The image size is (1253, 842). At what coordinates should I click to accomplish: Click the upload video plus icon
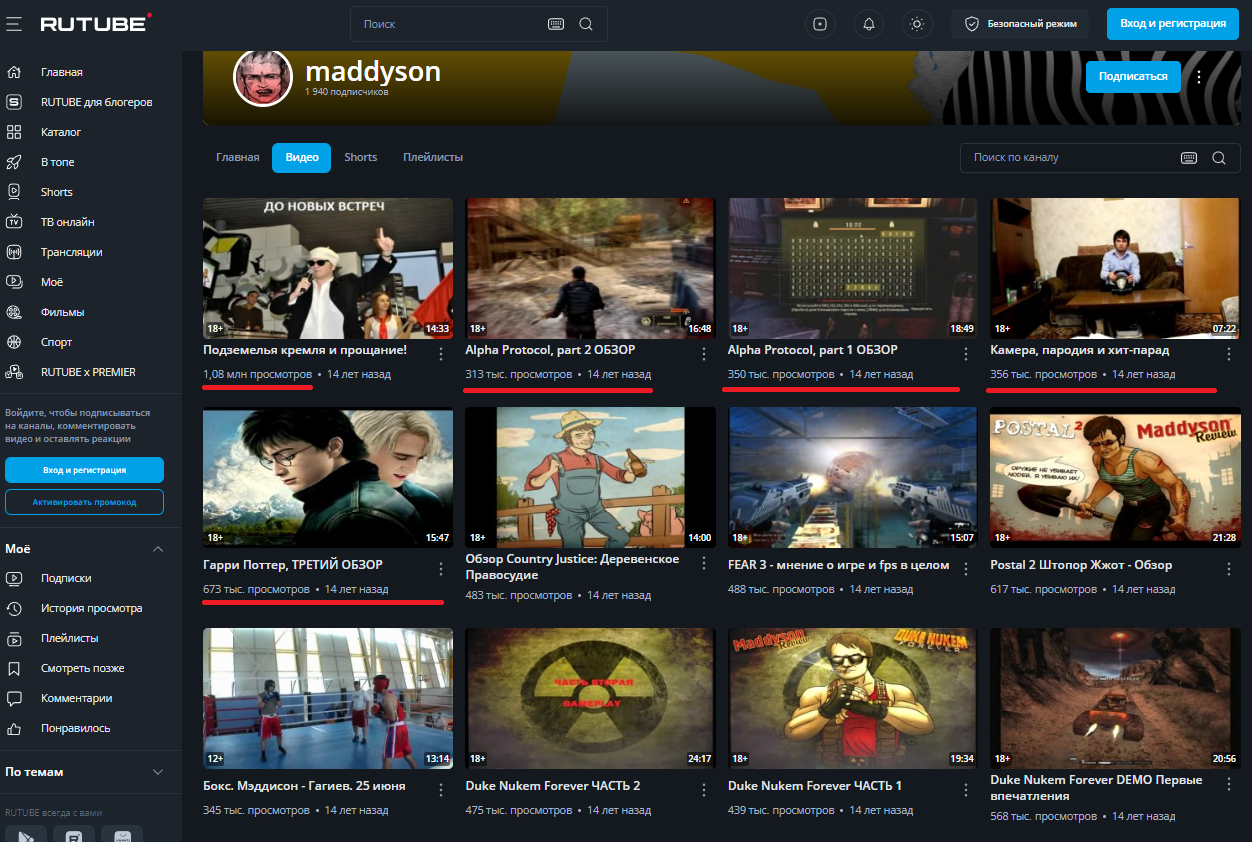820,24
